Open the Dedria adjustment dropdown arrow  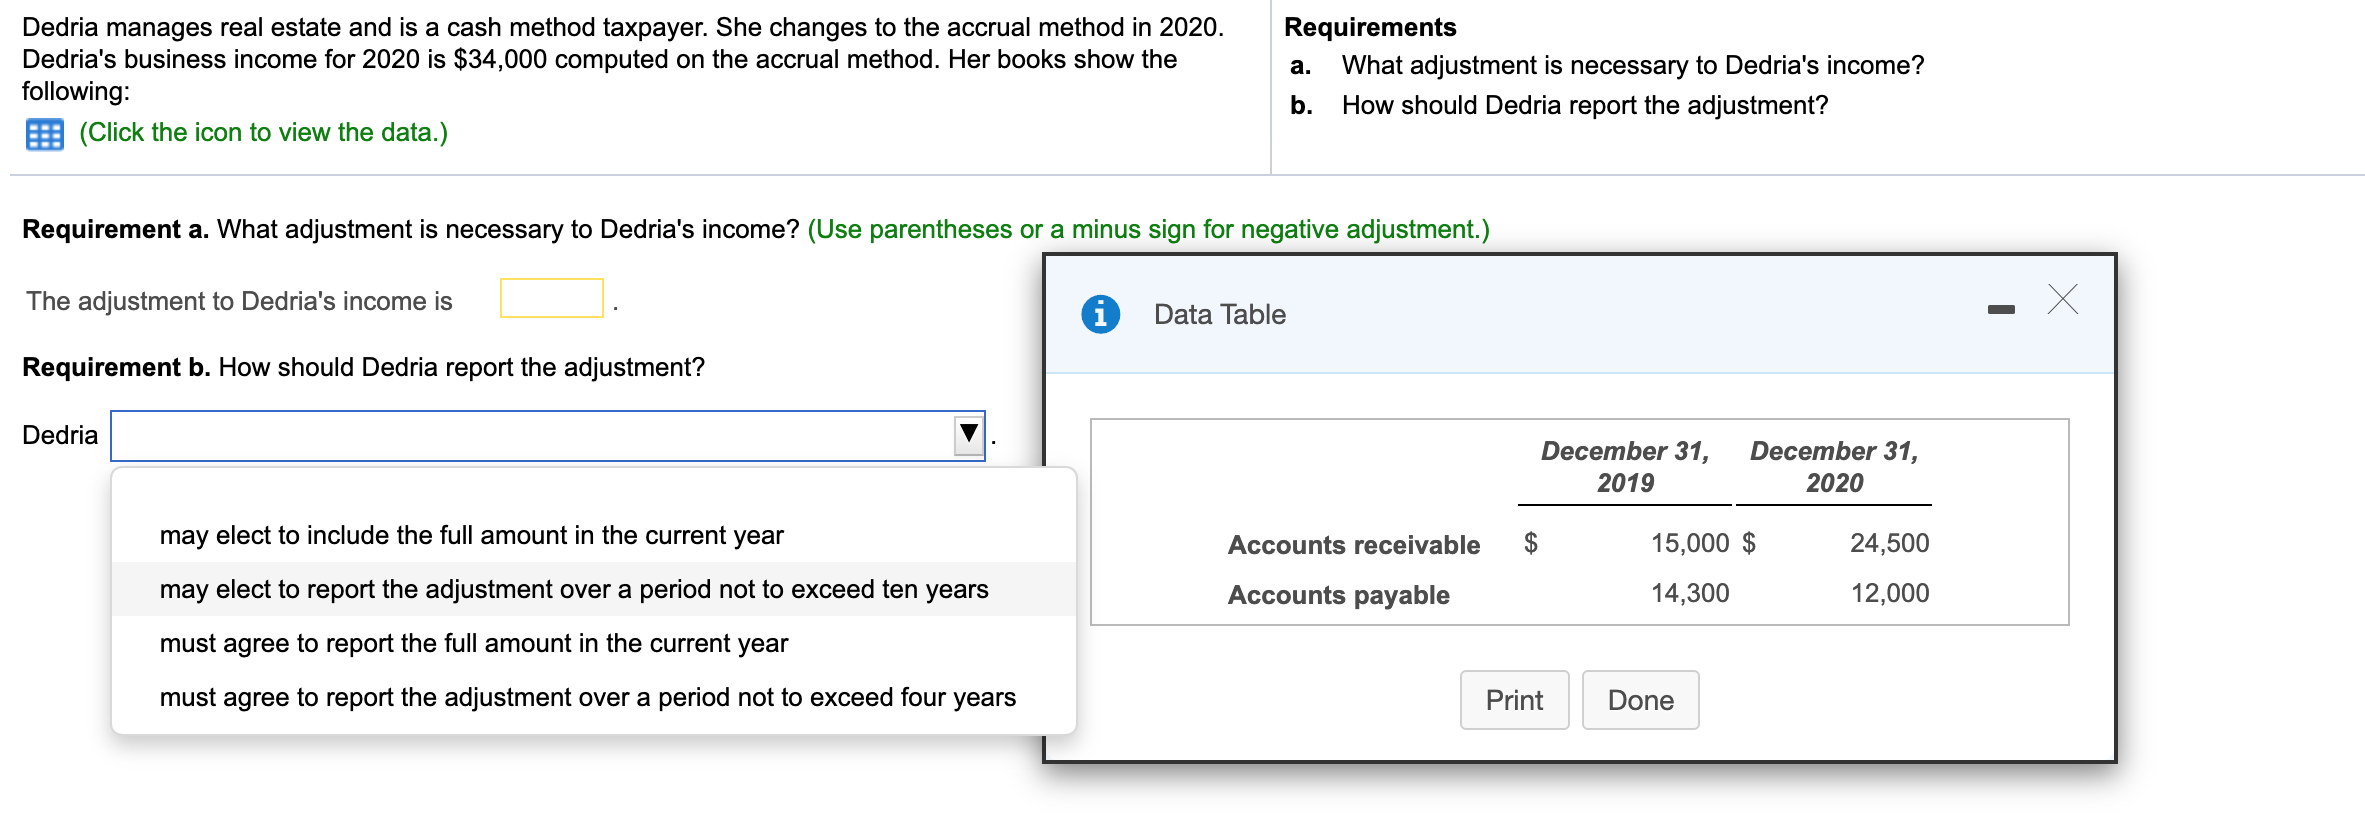pos(968,435)
